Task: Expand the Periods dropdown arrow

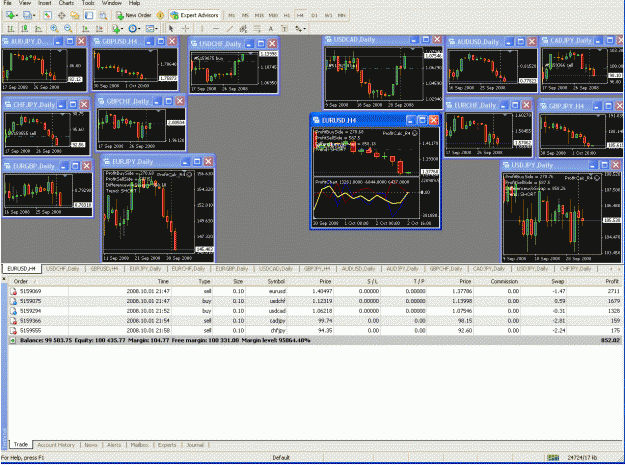Action: point(139,29)
